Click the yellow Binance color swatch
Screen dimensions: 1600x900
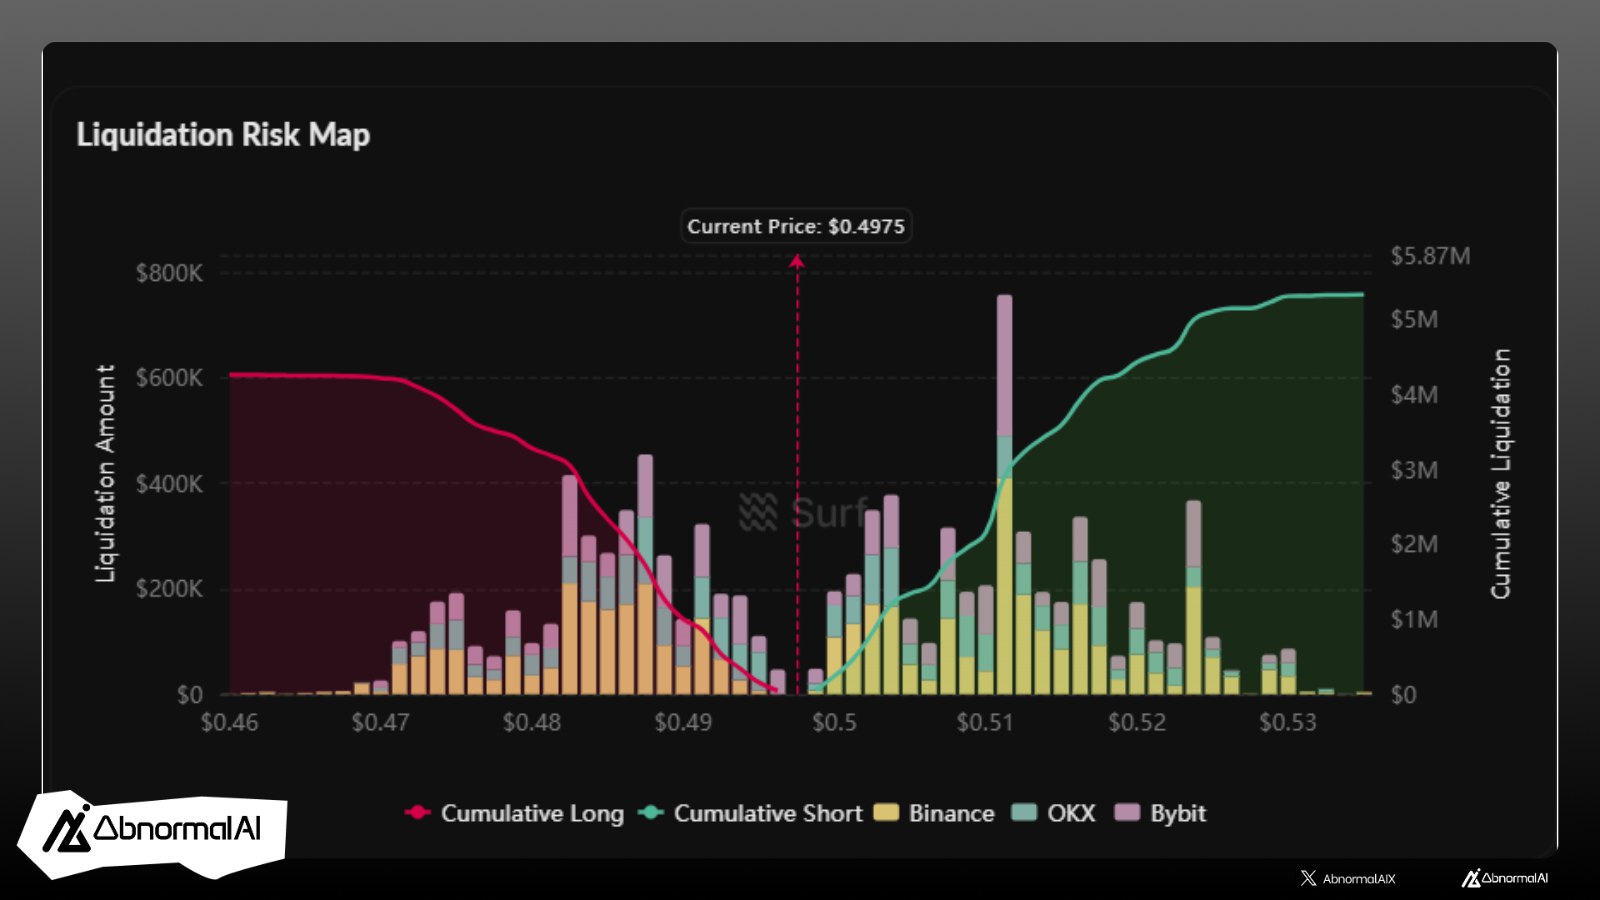[886, 813]
